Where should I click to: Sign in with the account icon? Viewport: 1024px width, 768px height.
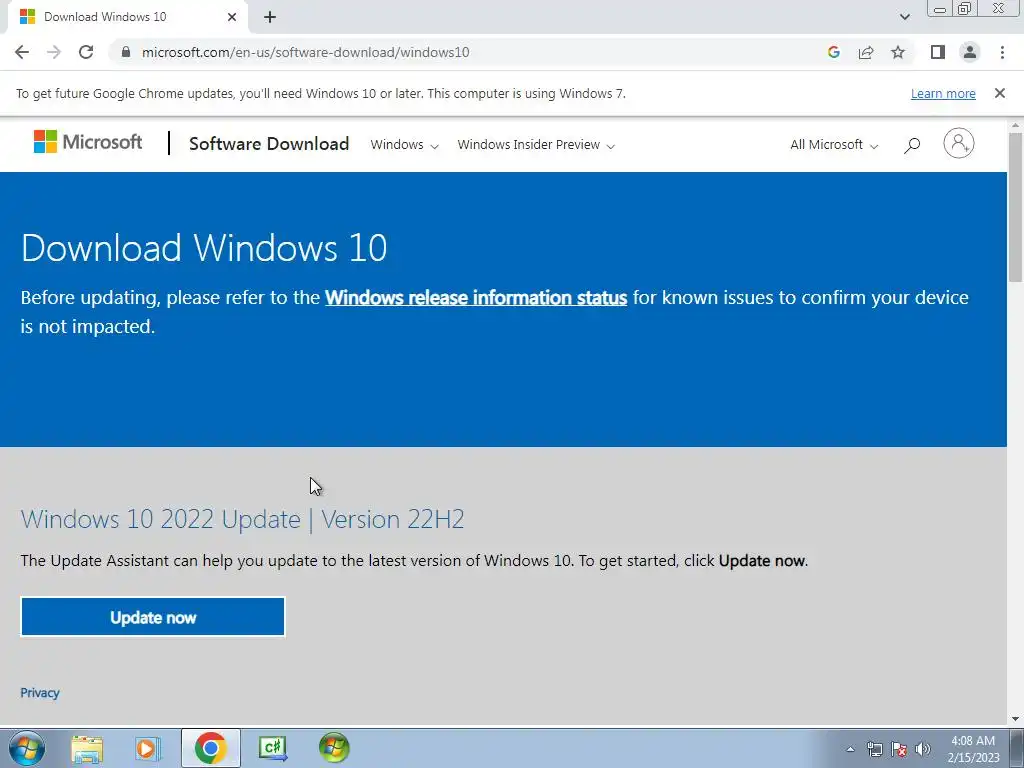click(959, 143)
